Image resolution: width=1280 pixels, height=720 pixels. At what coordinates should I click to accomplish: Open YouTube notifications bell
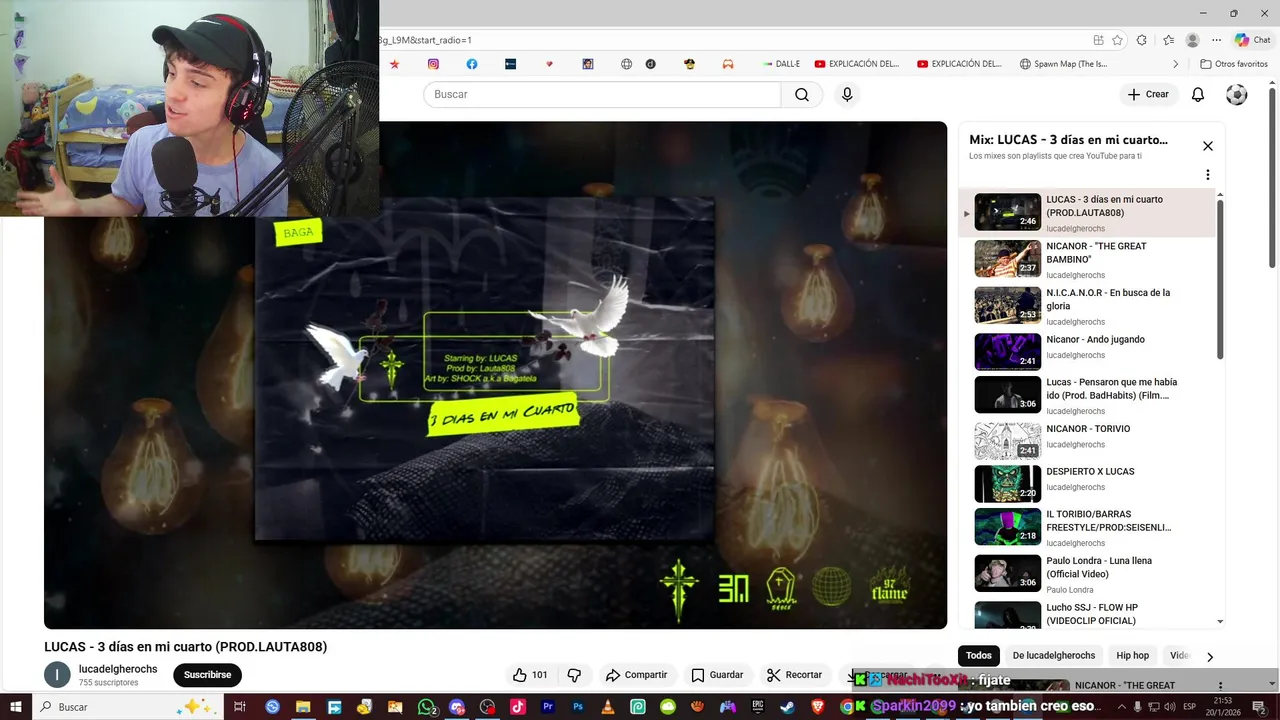click(1198, 94)
